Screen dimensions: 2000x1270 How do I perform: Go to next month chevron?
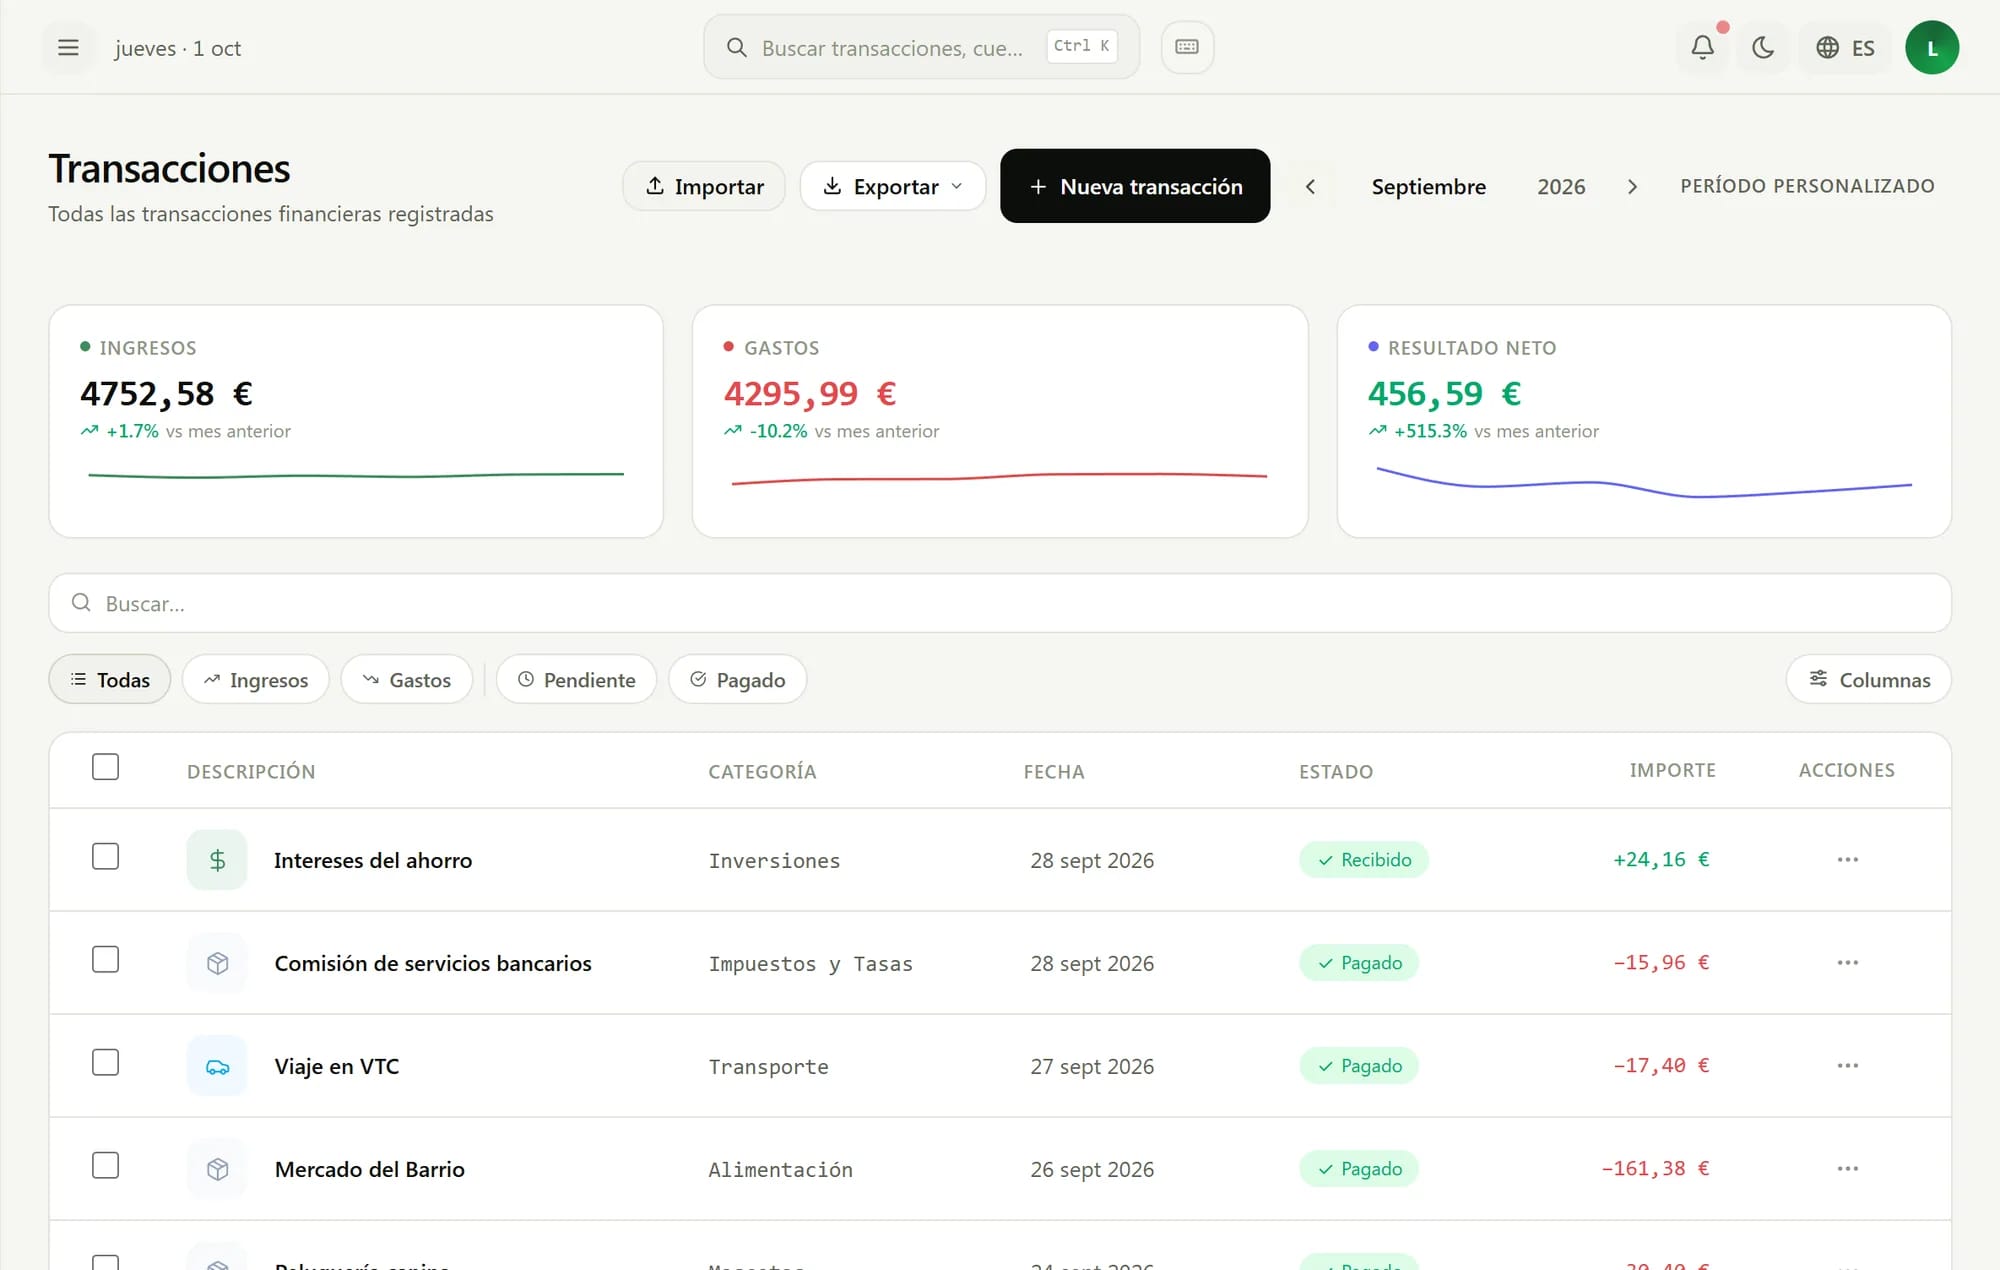(1632, 186)
